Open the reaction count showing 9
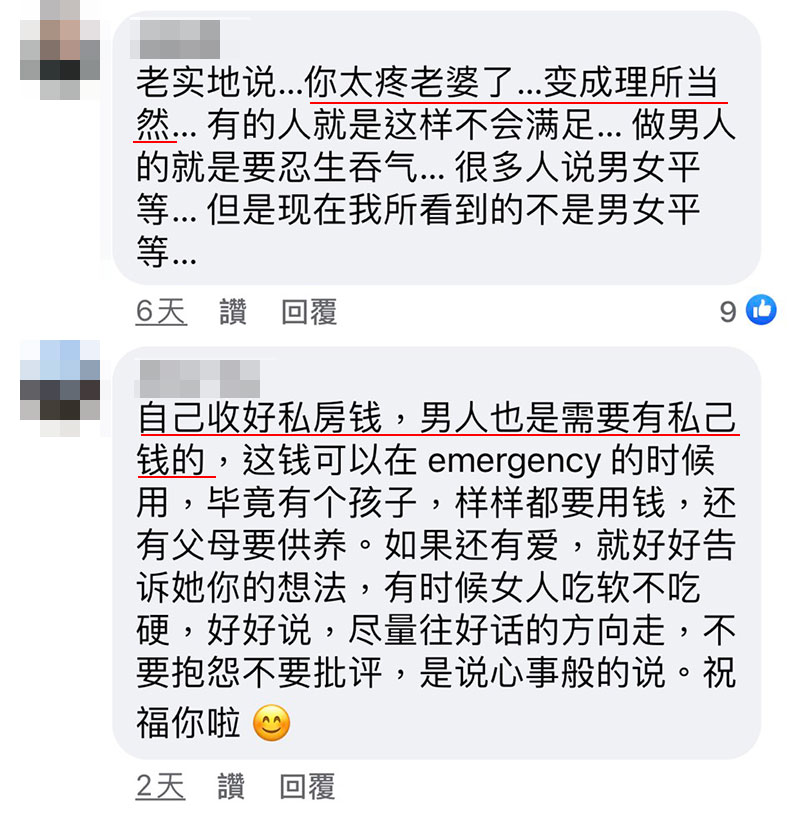800x814 pixels. pos(728,312)
